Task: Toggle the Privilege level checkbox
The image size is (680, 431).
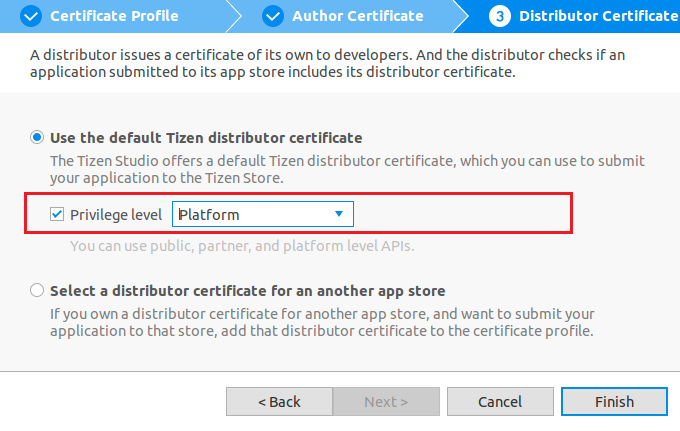Action: pos(58,214)
